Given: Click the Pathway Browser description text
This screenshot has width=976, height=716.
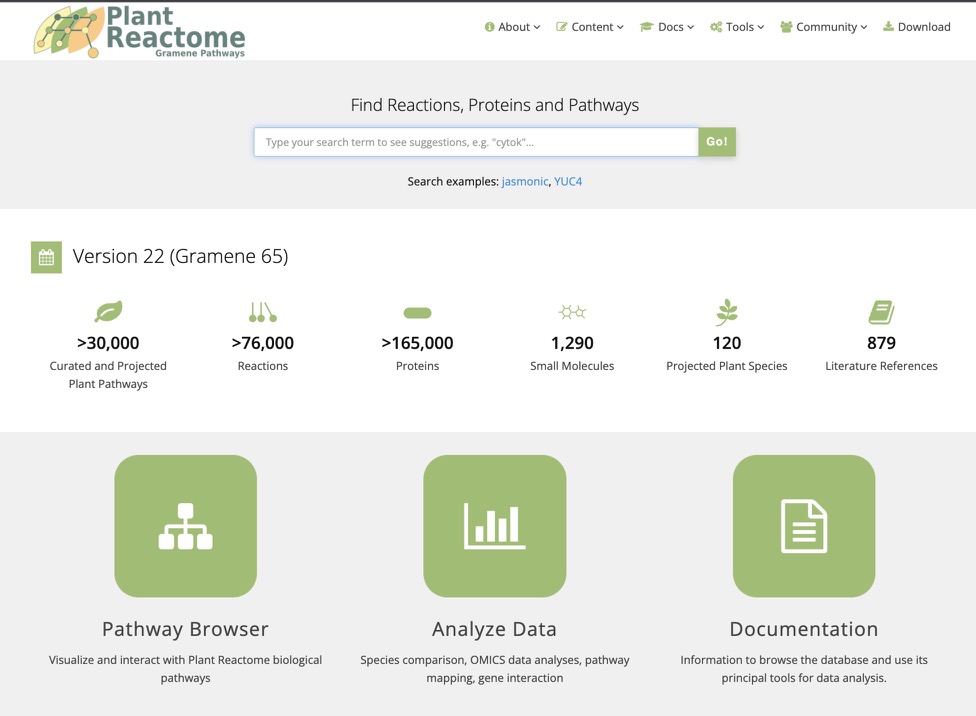Looking at the screenshot, I should click(x=185, y=669).
